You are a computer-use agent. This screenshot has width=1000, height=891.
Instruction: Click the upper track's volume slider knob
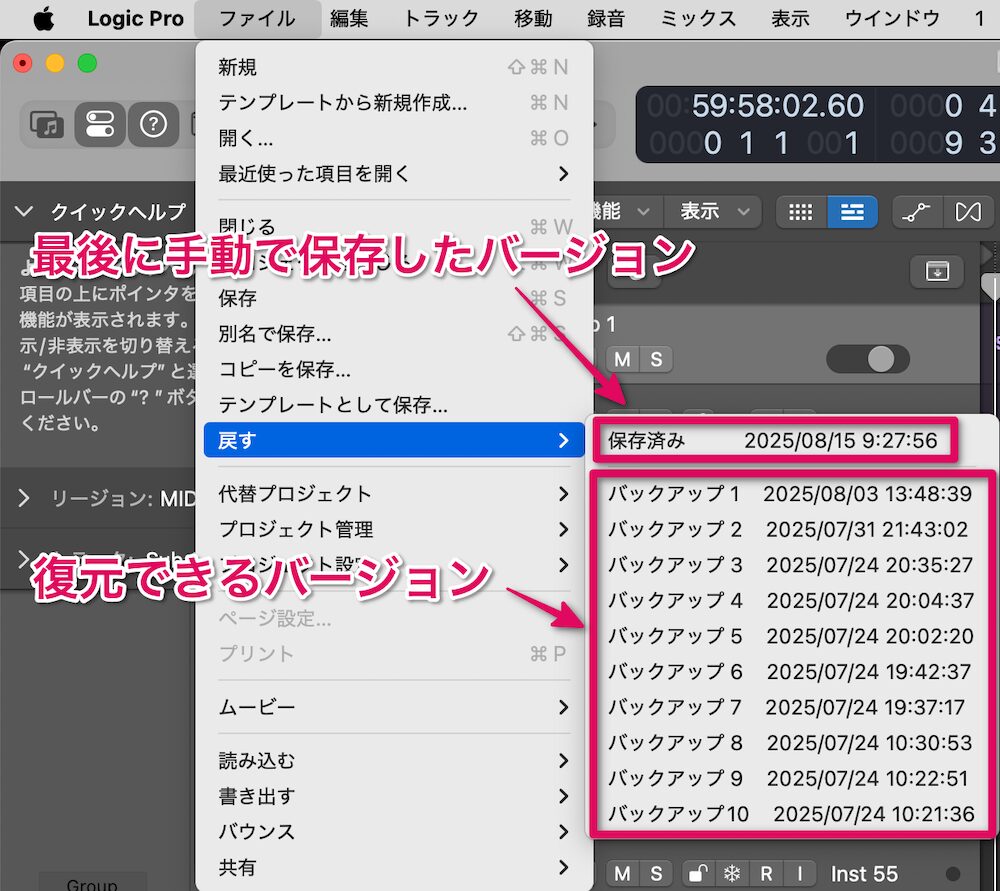point(881,359)
